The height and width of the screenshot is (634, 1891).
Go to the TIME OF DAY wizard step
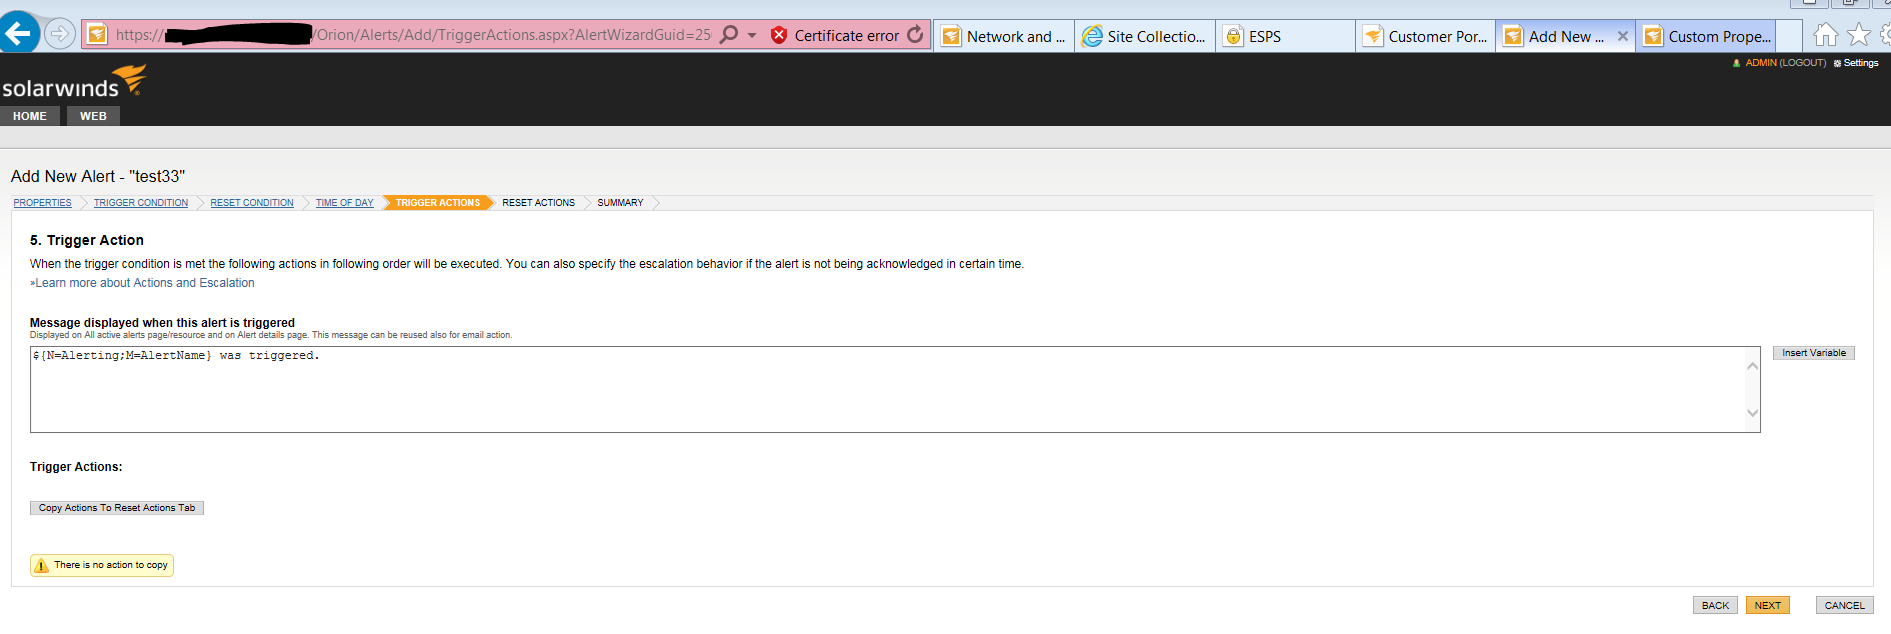tap(345, 203)
